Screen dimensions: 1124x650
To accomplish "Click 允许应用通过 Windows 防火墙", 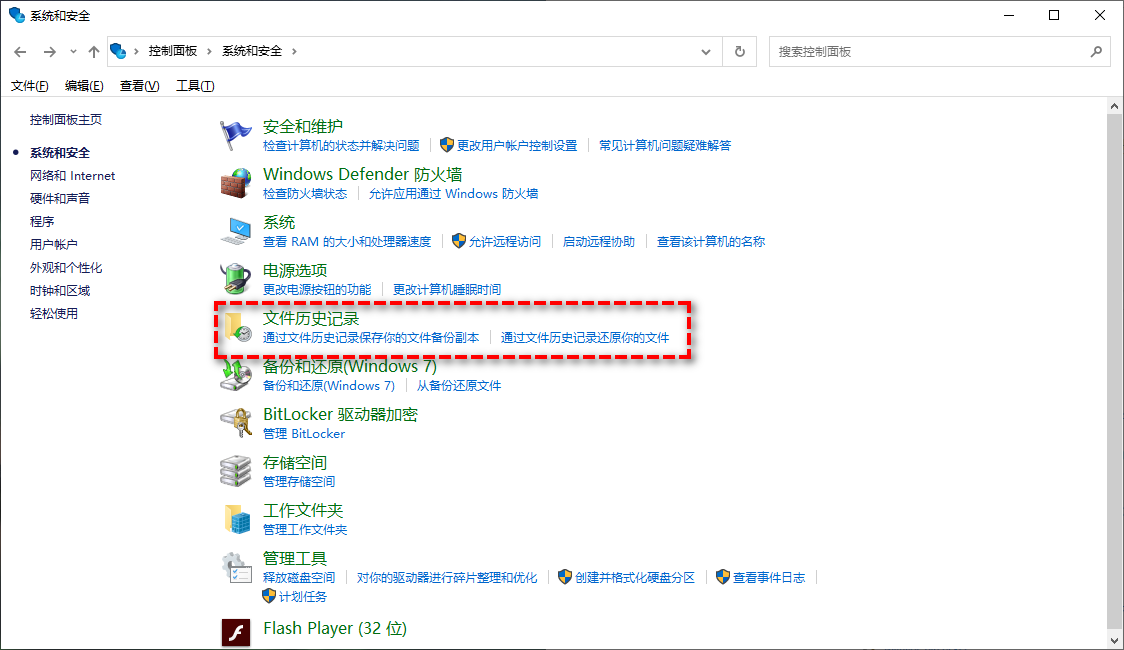I will coord(453,193).
